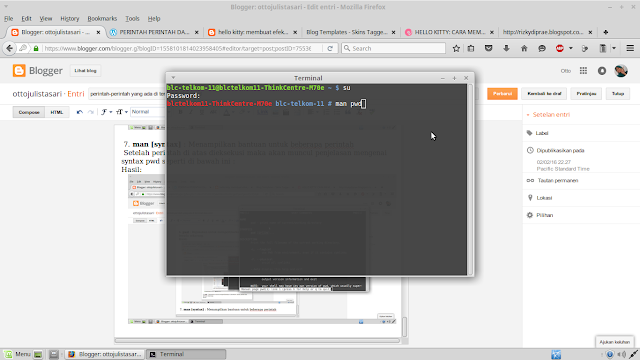Open the Tools menu

click(x=132, y=18)
